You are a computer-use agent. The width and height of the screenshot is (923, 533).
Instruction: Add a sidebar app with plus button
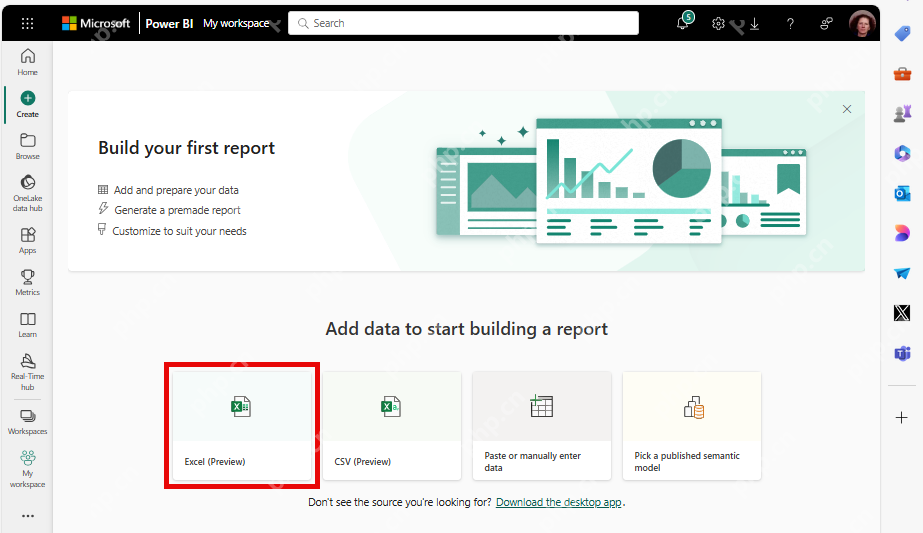click(901, 418)
